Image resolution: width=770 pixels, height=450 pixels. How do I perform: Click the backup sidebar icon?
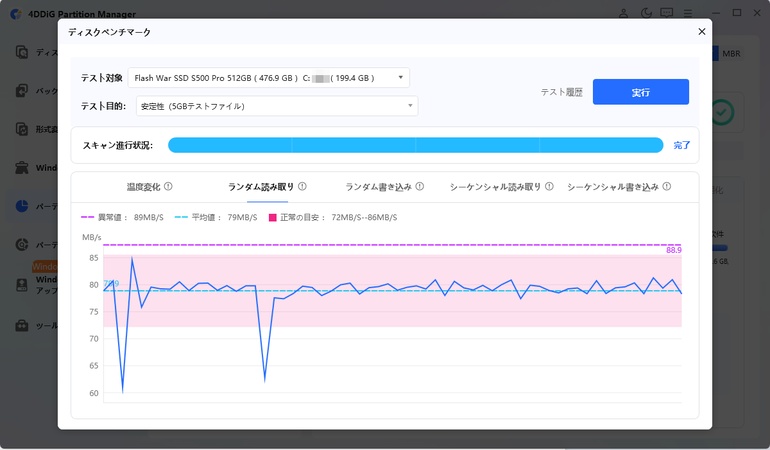(x=22, y=90)
